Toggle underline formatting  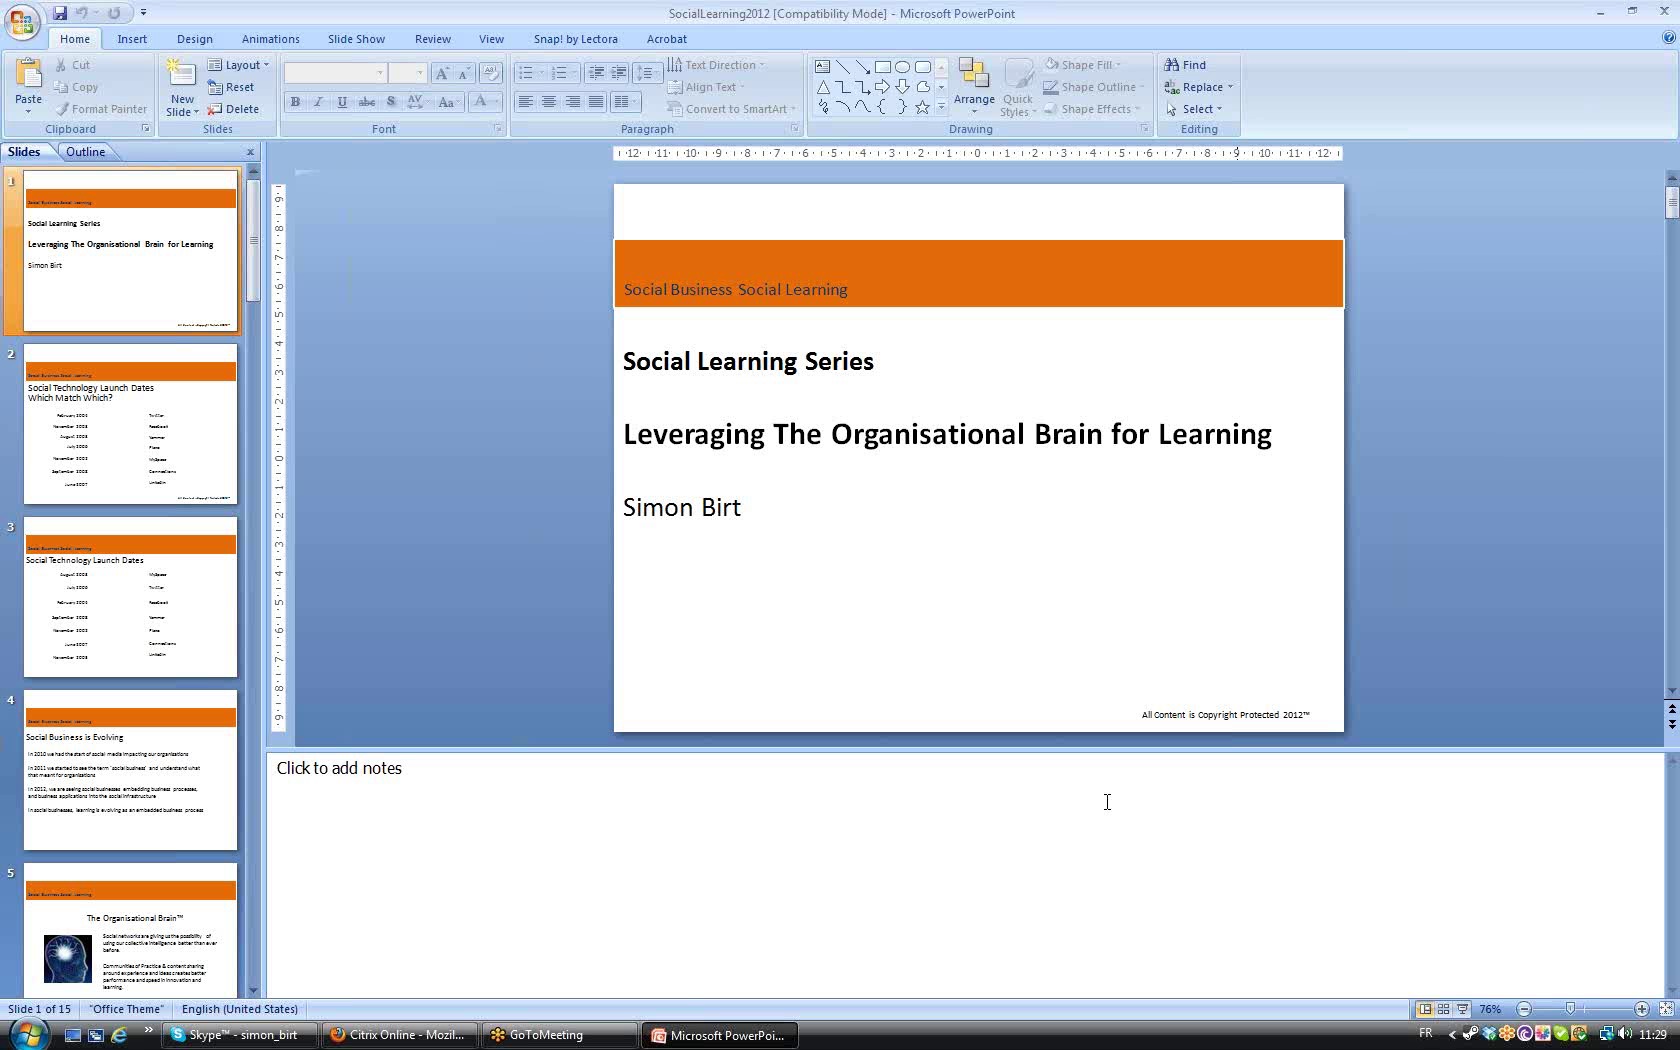tap(343, 102)
